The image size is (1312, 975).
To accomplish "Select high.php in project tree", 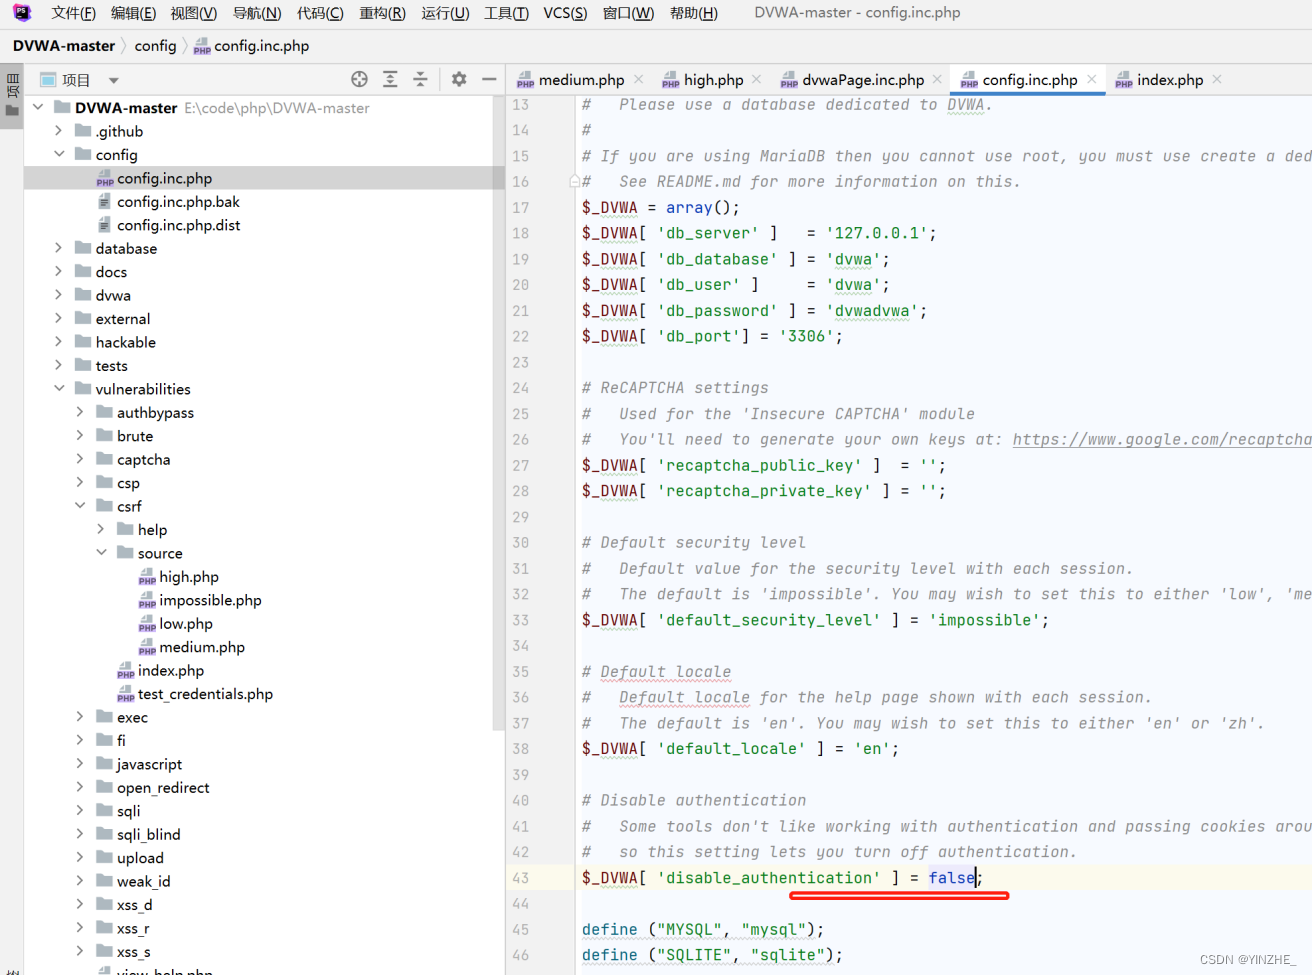I will pyautogui.click(x=188, y=577).
